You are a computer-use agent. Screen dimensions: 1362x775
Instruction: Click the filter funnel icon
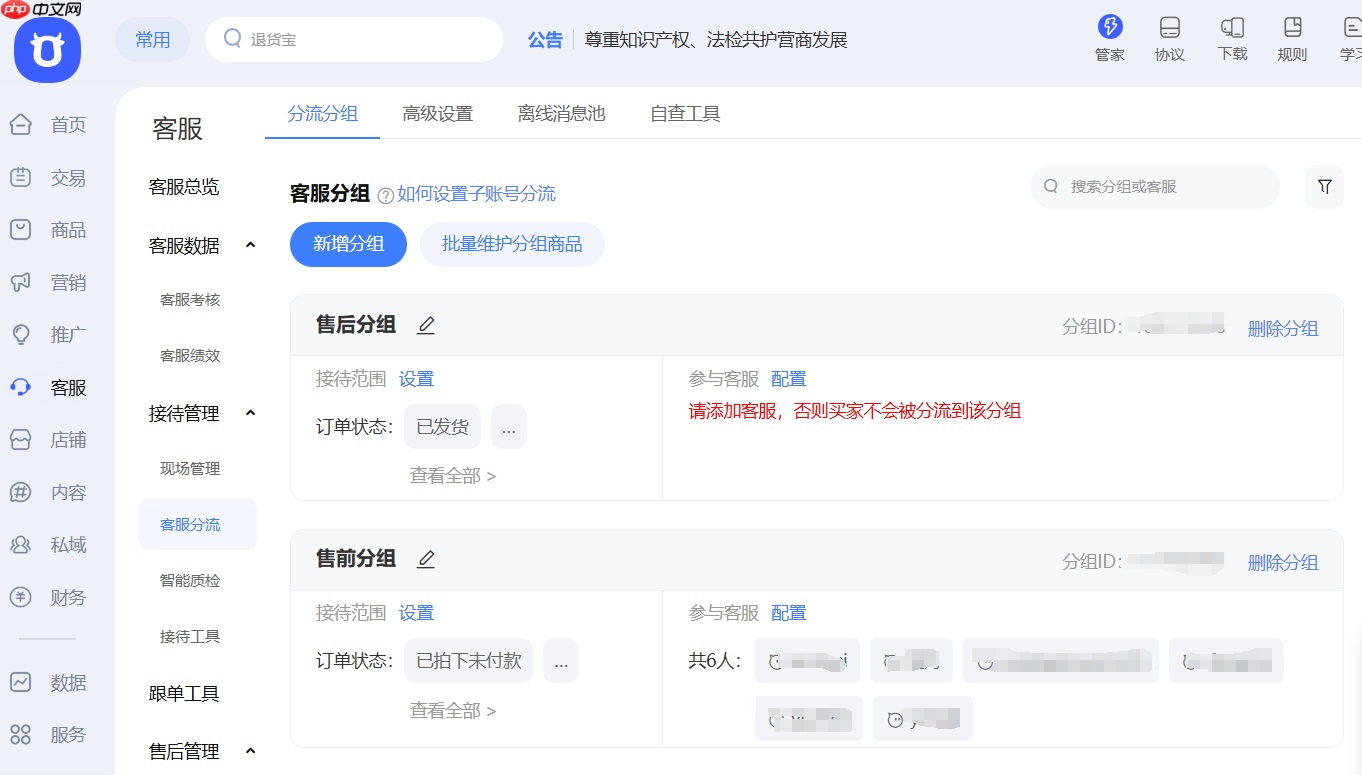pyautogui.click(x=1324, y=187)
